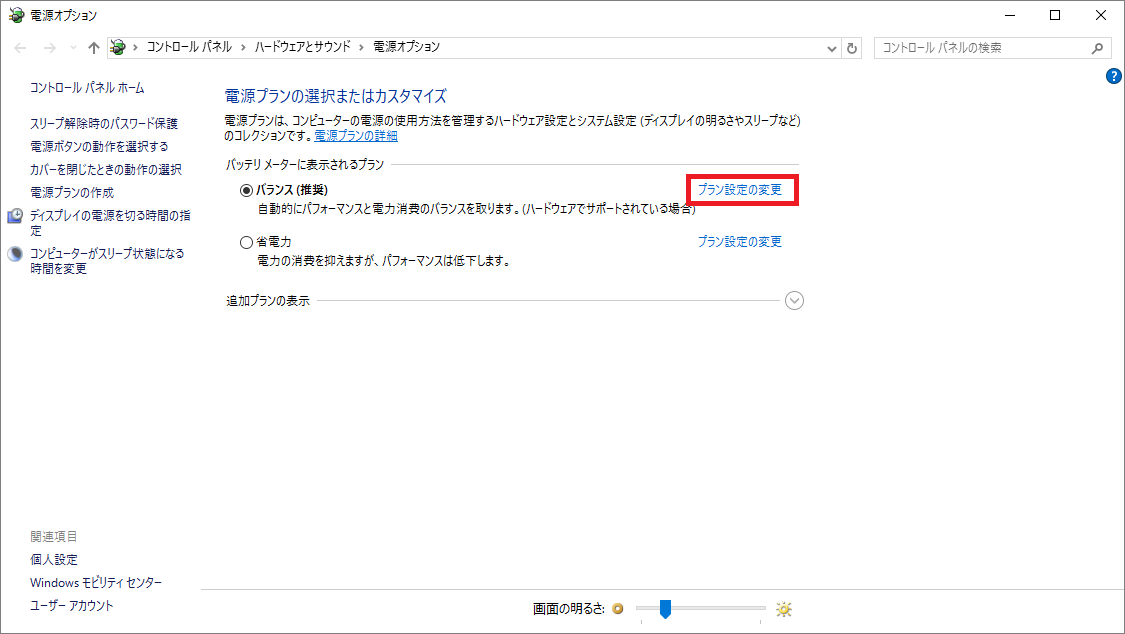Image resolution: width=1125 pixels, height=634 pixels.
Task: Select the バランス (推奨) power plan
Action: click(x=247, y=190)
